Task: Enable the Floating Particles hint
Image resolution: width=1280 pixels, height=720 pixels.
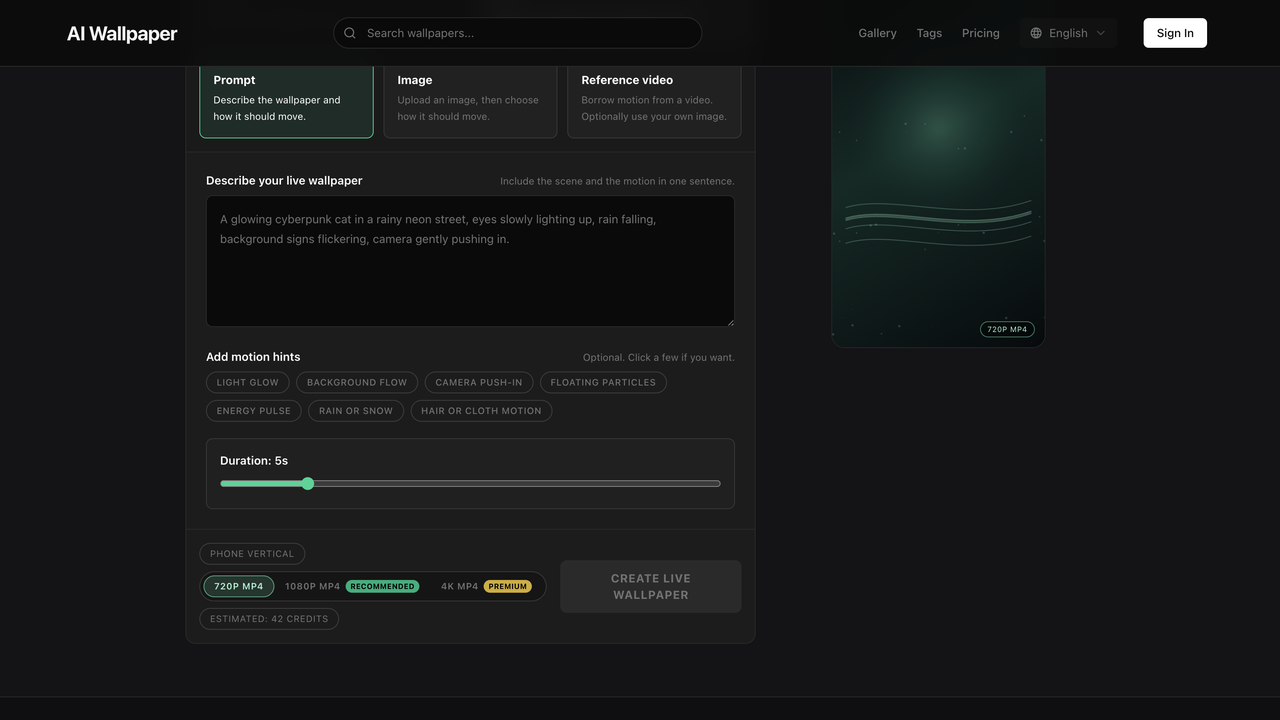Action: (603, 382)
